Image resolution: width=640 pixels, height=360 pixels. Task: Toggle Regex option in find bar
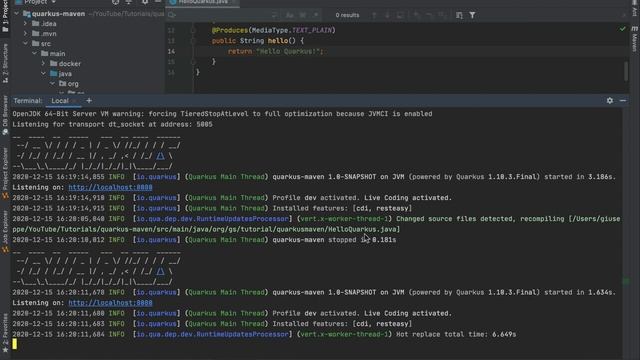coord(316,15)
